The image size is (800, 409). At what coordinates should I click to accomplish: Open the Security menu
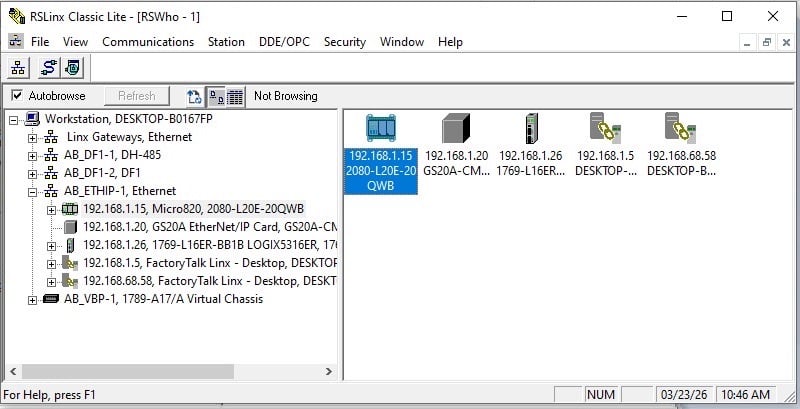pos(345,42)
